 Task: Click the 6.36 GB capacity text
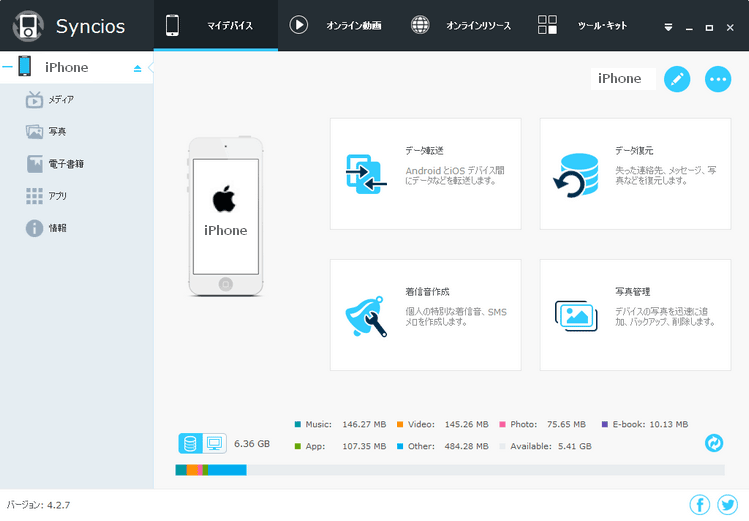coord(252,444)
